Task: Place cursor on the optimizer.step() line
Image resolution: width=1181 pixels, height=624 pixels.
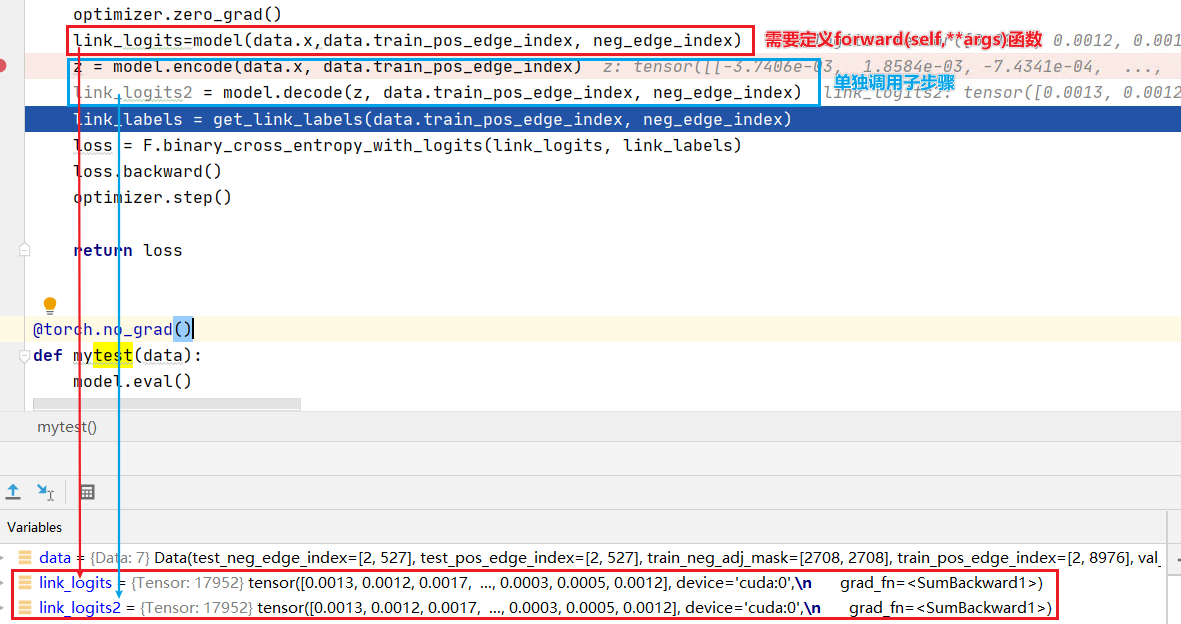Action: [152, 197]
